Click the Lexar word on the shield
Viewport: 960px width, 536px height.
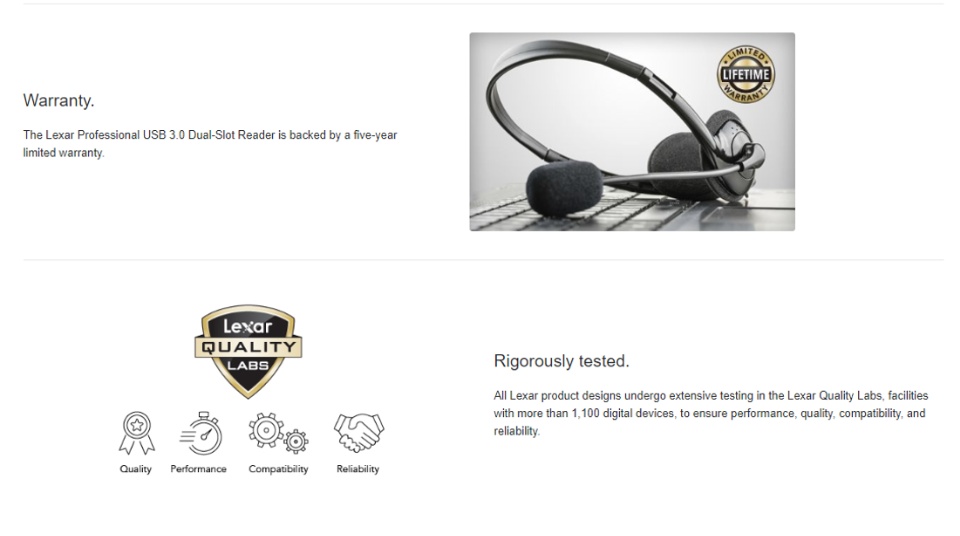247,326
